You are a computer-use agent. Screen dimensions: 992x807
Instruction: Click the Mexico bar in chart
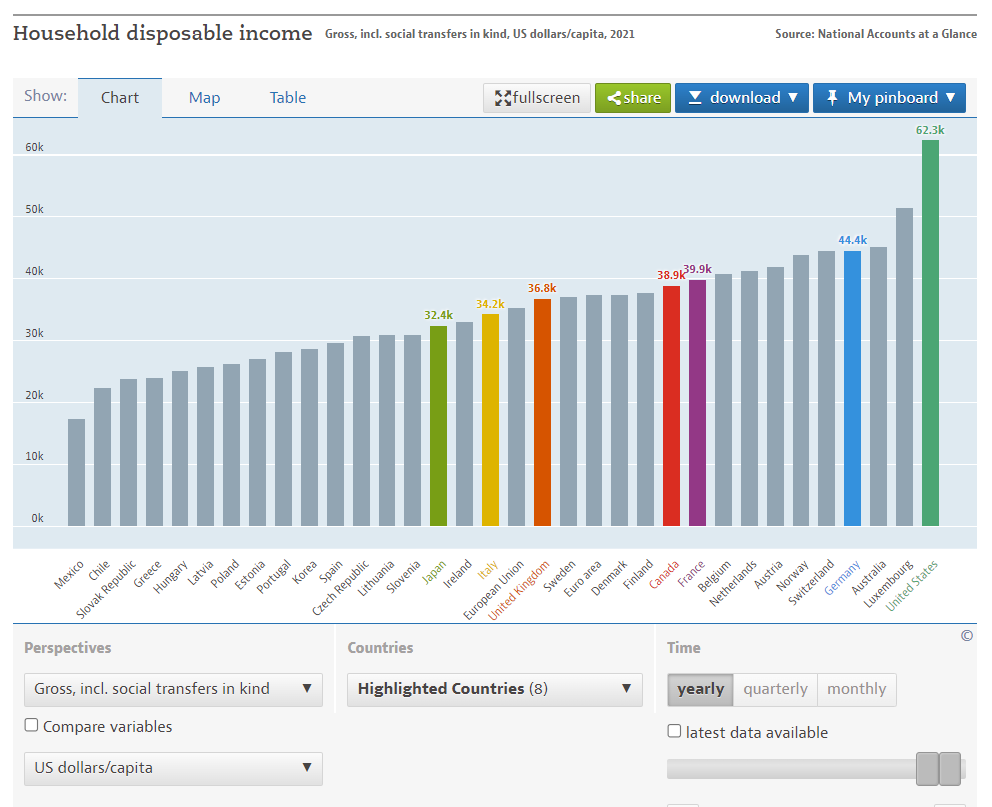pyautogui.click(x=77, y=472)
